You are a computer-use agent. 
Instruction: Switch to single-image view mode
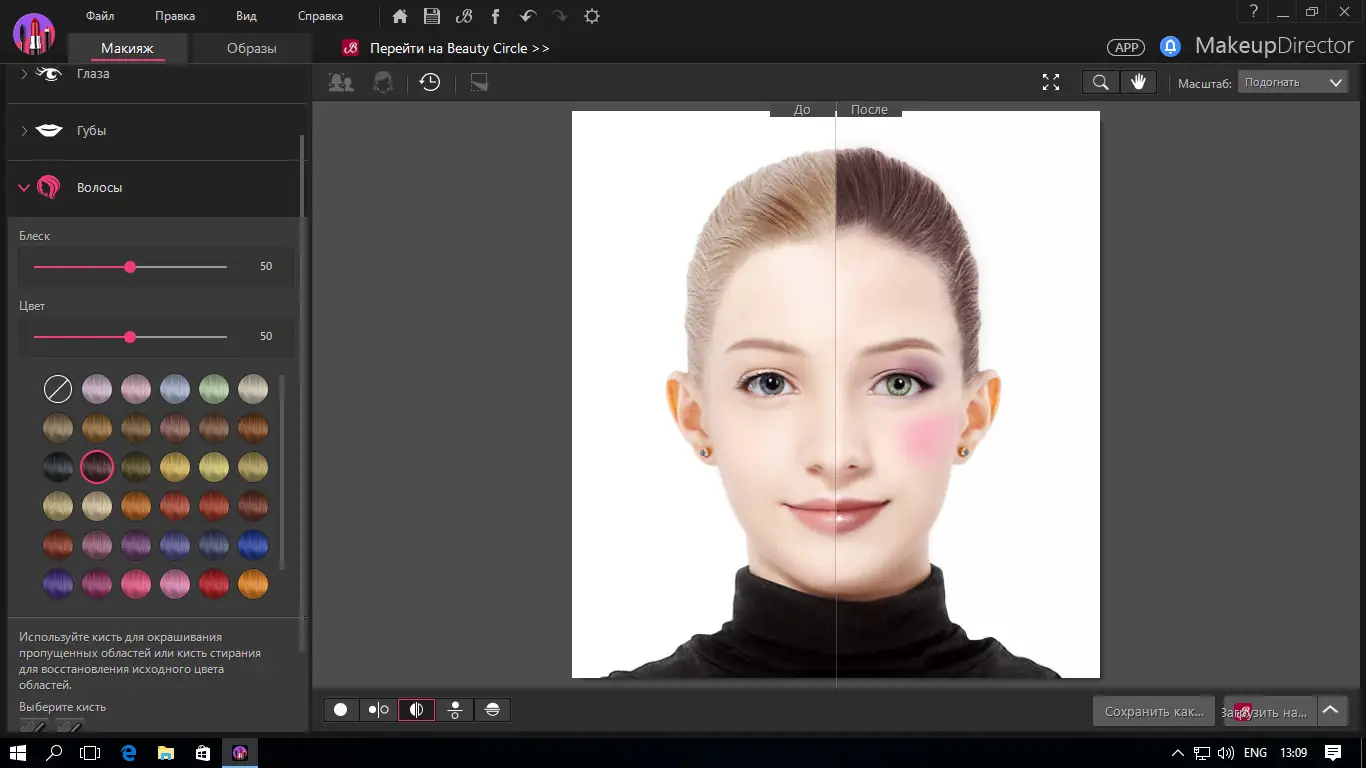(341, 710)
